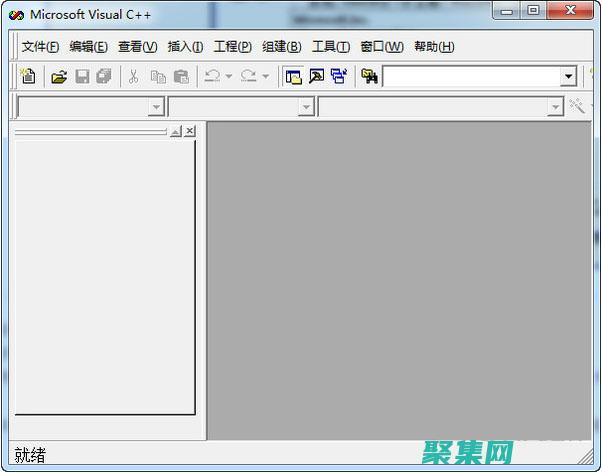Open the Find combo box dropdown arrow
Screen dimensions: 602x474
click(568, 77)
